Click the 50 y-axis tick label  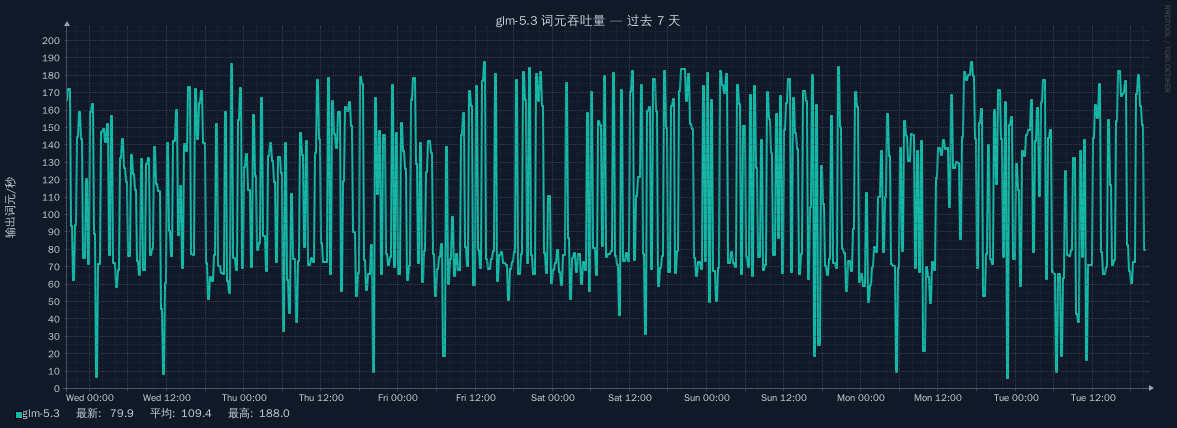[54, 302]
